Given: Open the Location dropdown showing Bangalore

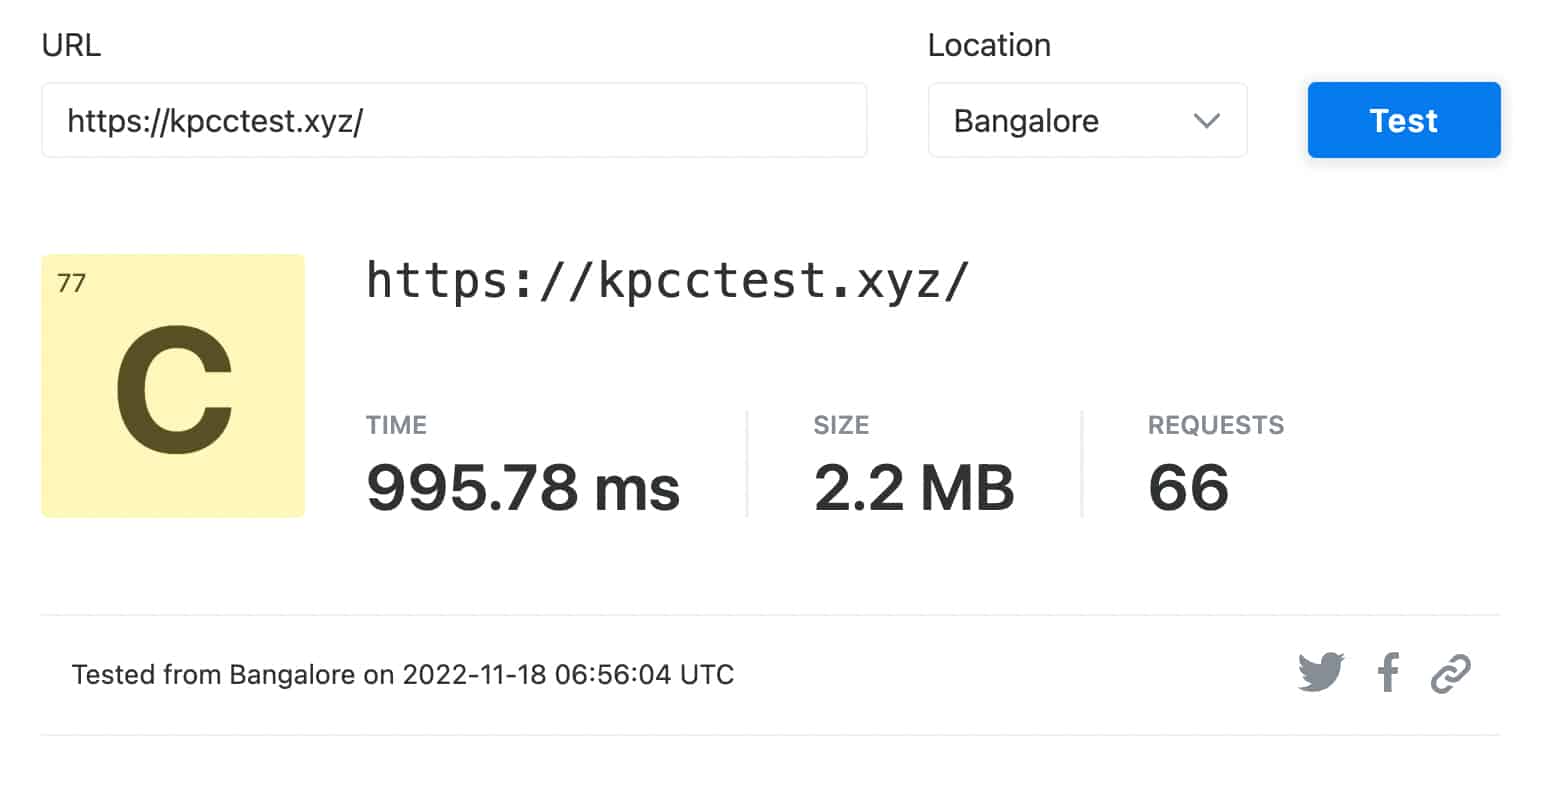Looking at the screenshot, I should [x=1086, y=121].
